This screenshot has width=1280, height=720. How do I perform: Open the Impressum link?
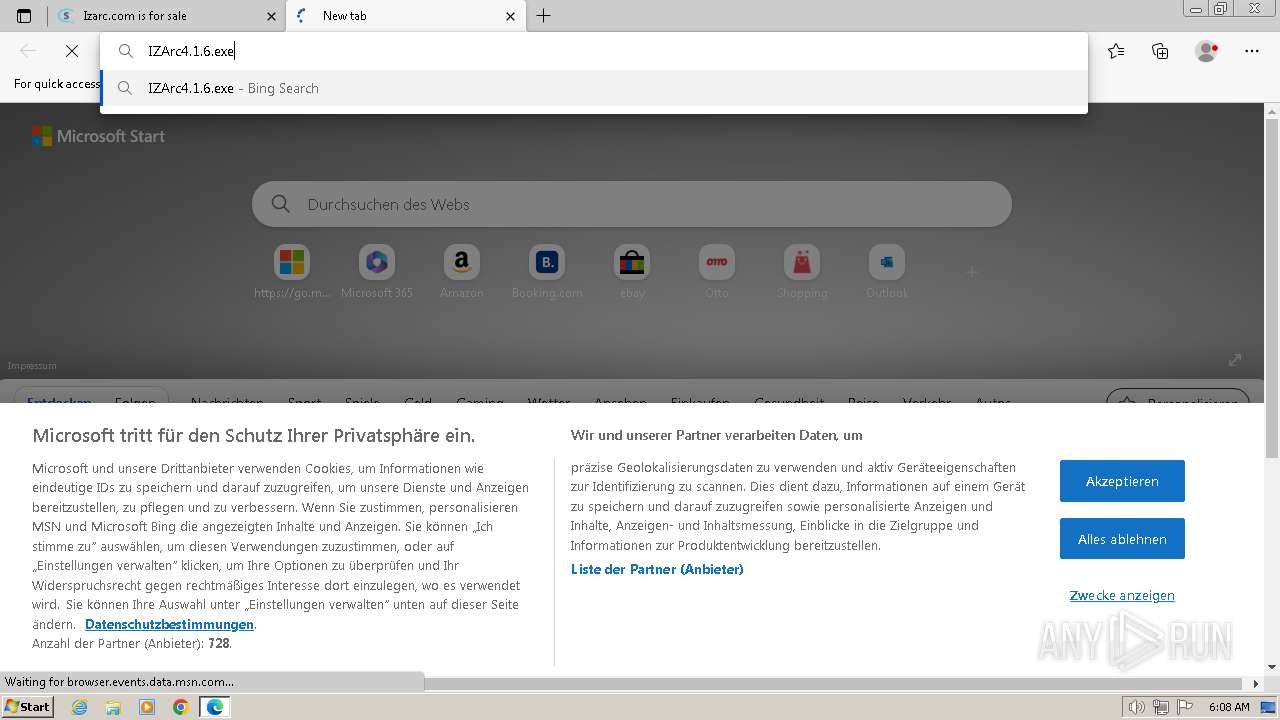click(x=32, y=366)
